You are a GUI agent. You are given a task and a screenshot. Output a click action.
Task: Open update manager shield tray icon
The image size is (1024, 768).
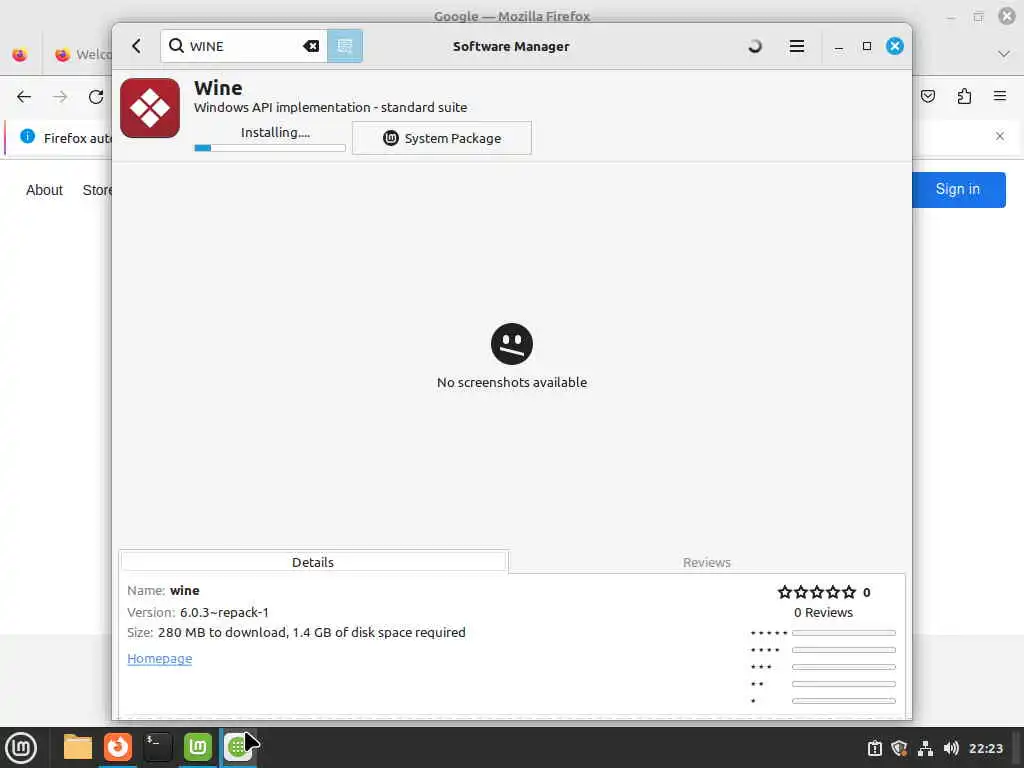tap(899, 748)
